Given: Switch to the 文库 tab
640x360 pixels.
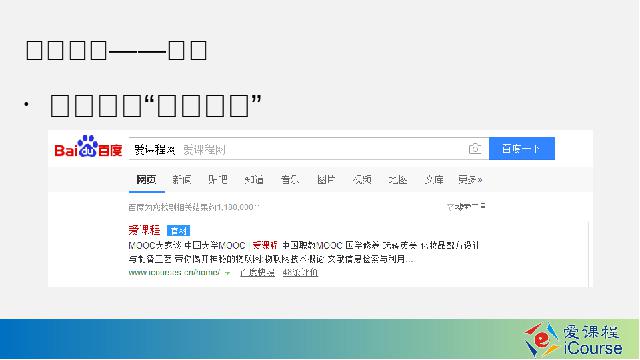Looking at the screenshot, I should [434, 180].
